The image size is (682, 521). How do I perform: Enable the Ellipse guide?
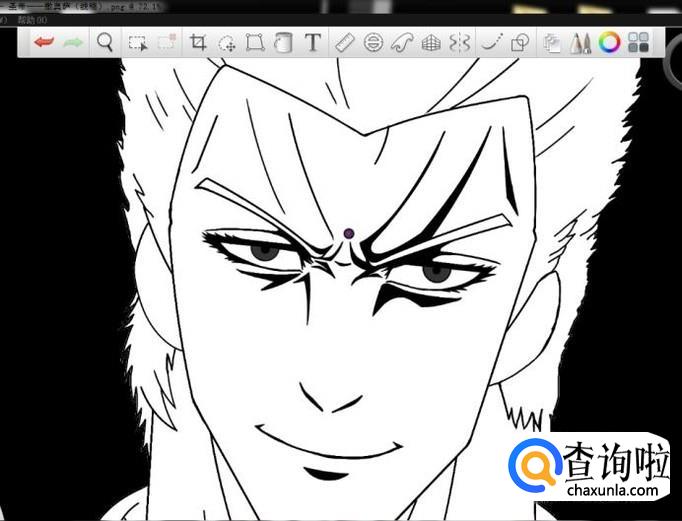[x=373, y=43]
